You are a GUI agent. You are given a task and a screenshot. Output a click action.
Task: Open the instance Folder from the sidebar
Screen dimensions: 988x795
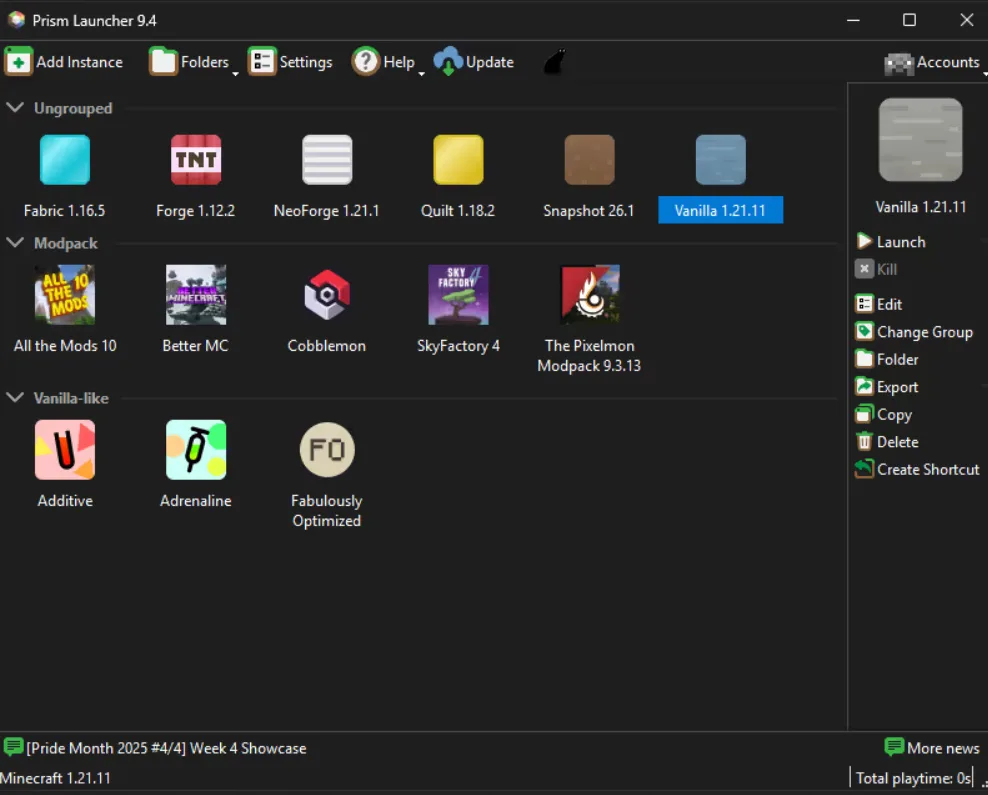coord(887,360)
